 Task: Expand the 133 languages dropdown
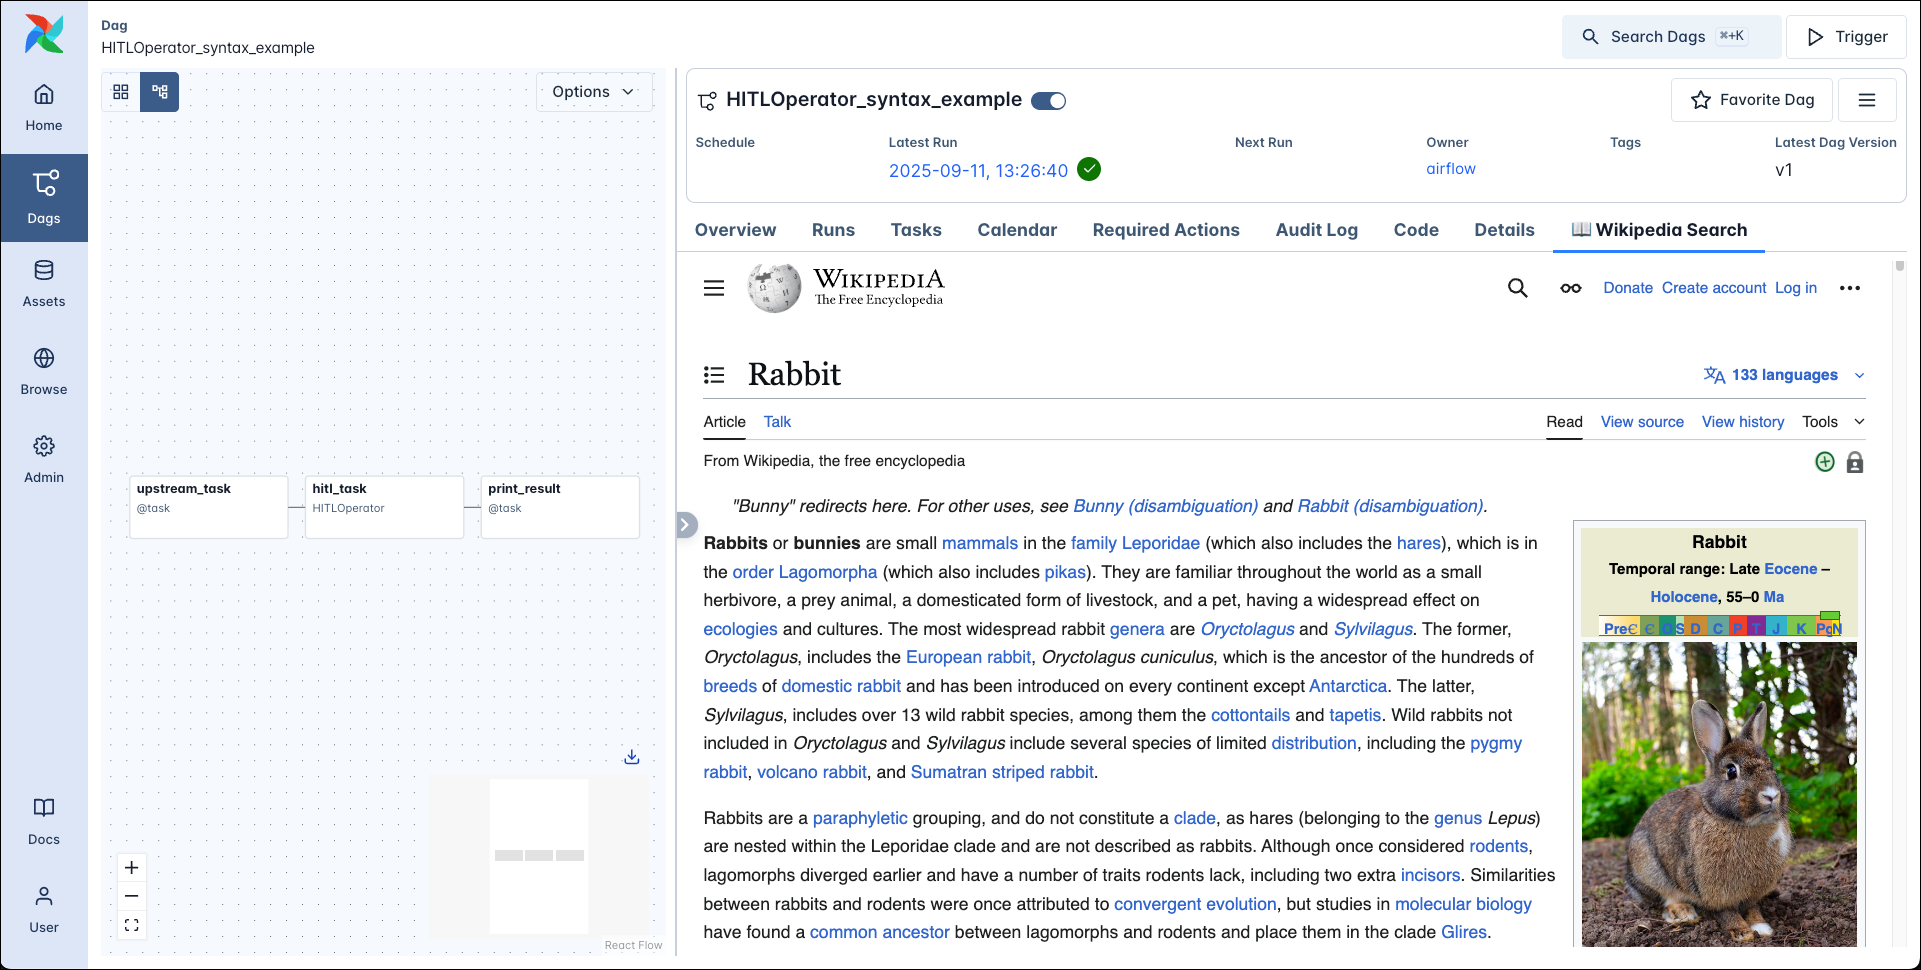[x=1784, y=375]
